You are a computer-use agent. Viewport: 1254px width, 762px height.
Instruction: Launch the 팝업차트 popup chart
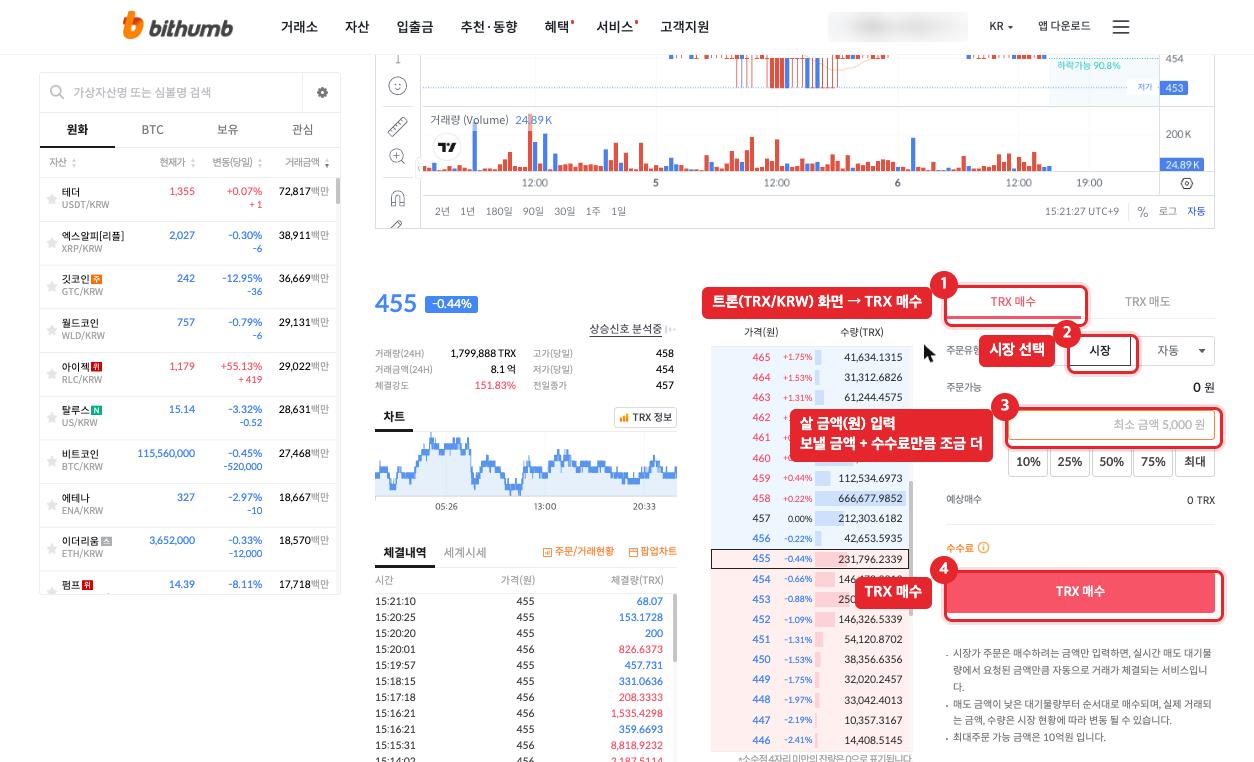[652, 552]
